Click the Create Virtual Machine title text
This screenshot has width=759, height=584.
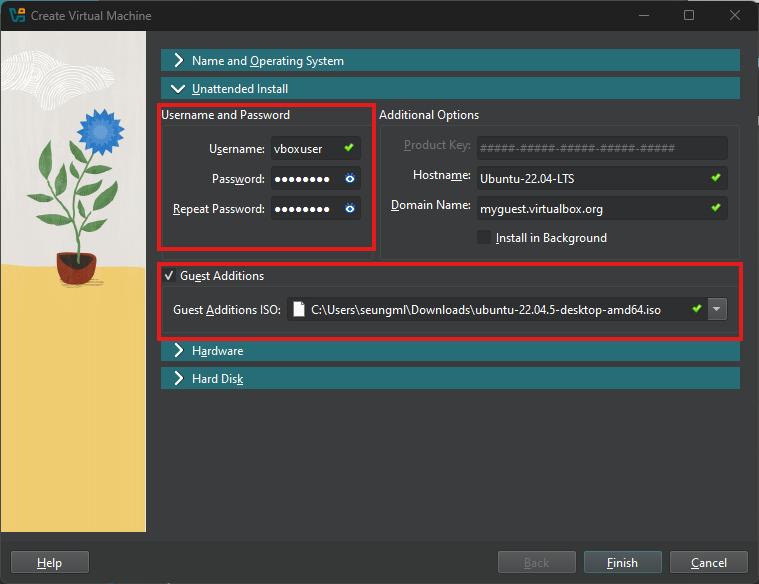[91, 15]
